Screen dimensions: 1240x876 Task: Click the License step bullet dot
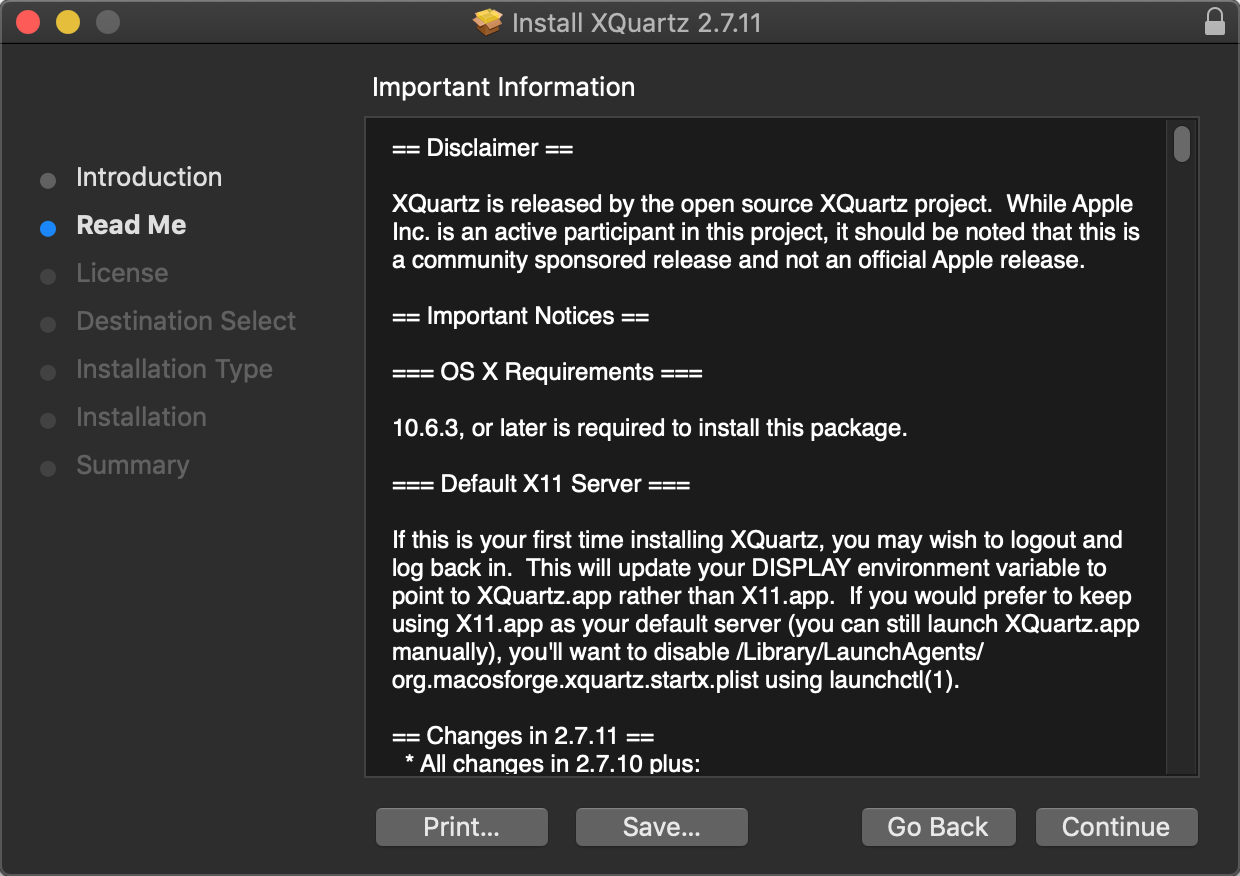pos(48,276)
